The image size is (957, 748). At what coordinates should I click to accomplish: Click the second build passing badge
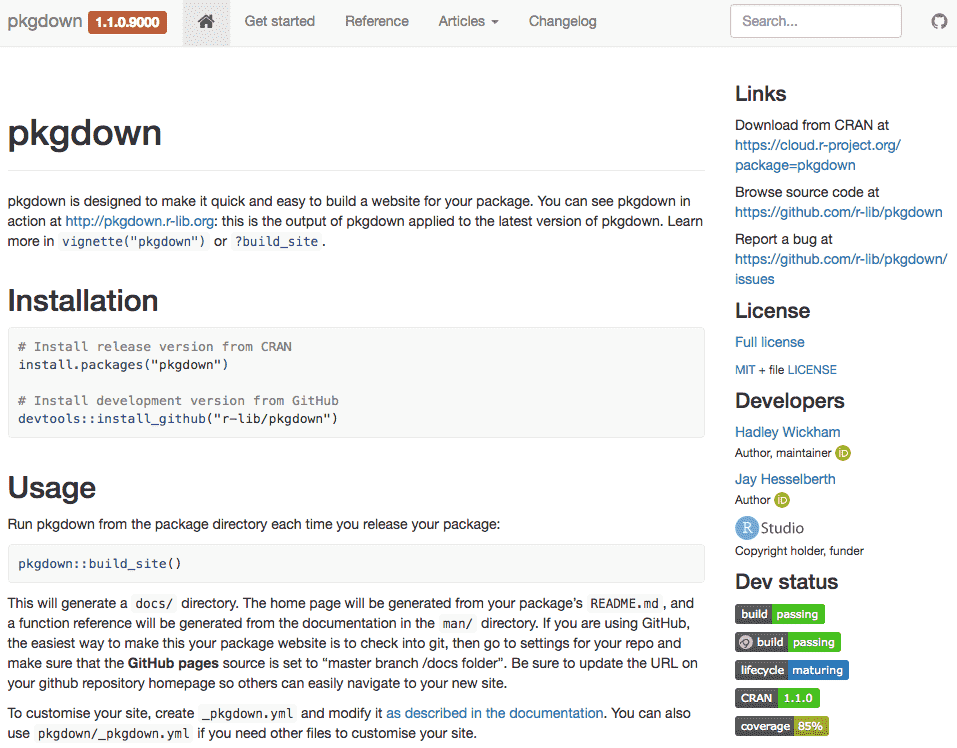pyautogui.click(x=787, y=642)
